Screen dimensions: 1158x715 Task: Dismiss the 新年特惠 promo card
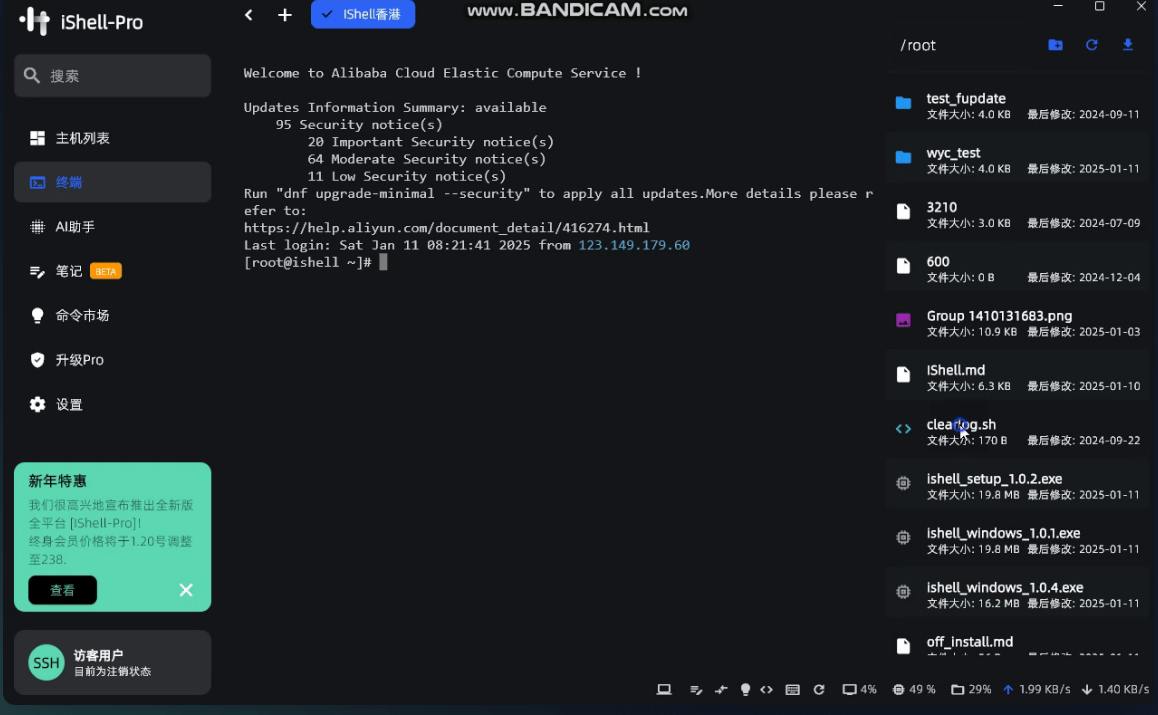click(x=186, y=590)
